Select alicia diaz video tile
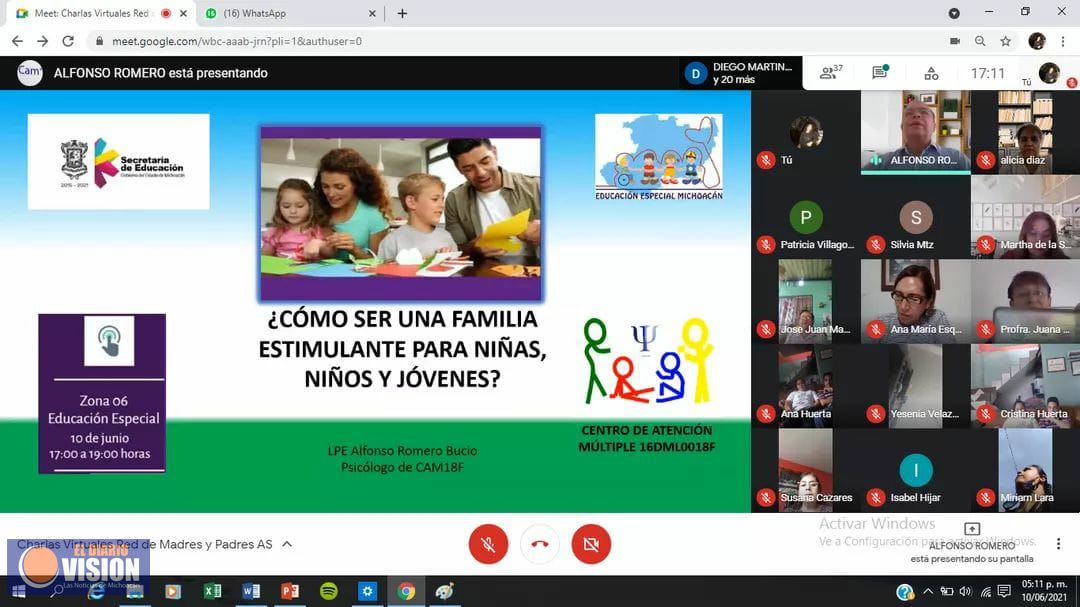The image size is (1080, 607). click(x=1026, y=132)
